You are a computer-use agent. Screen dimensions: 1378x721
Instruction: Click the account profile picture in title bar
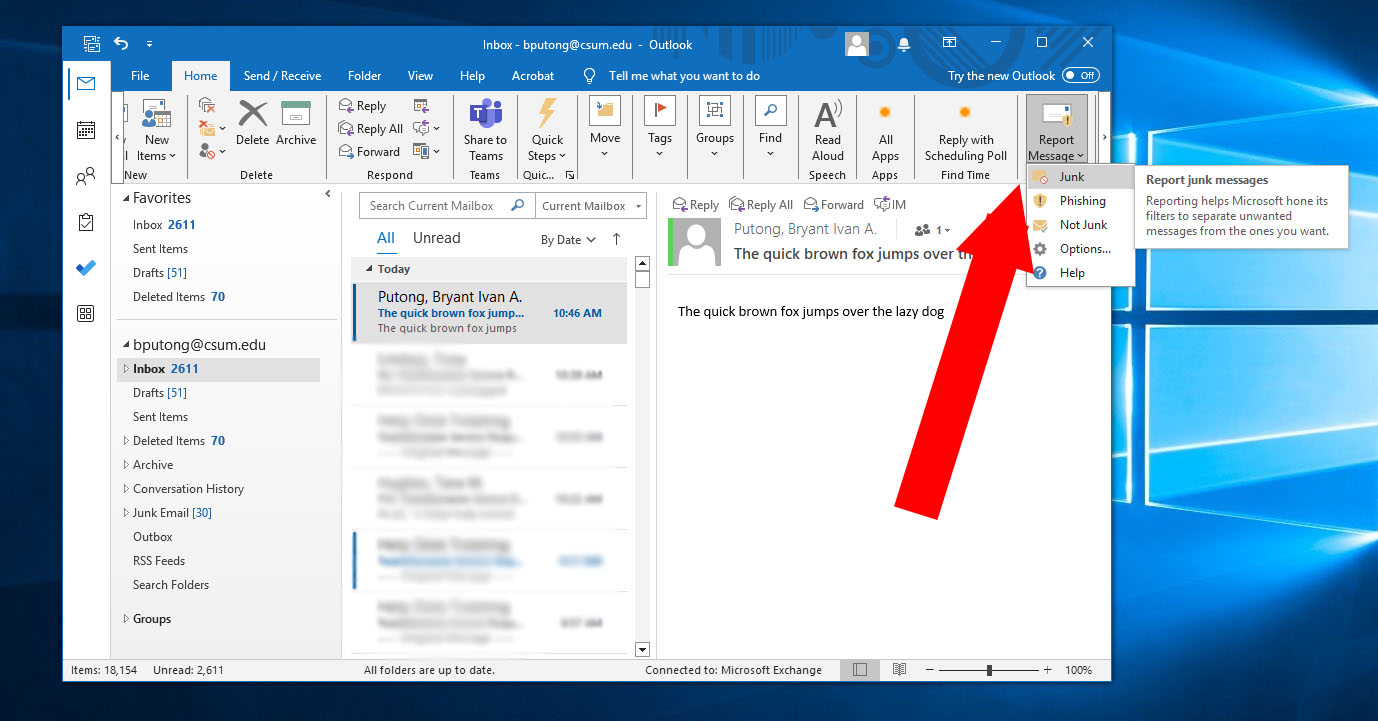coord(857,44)
